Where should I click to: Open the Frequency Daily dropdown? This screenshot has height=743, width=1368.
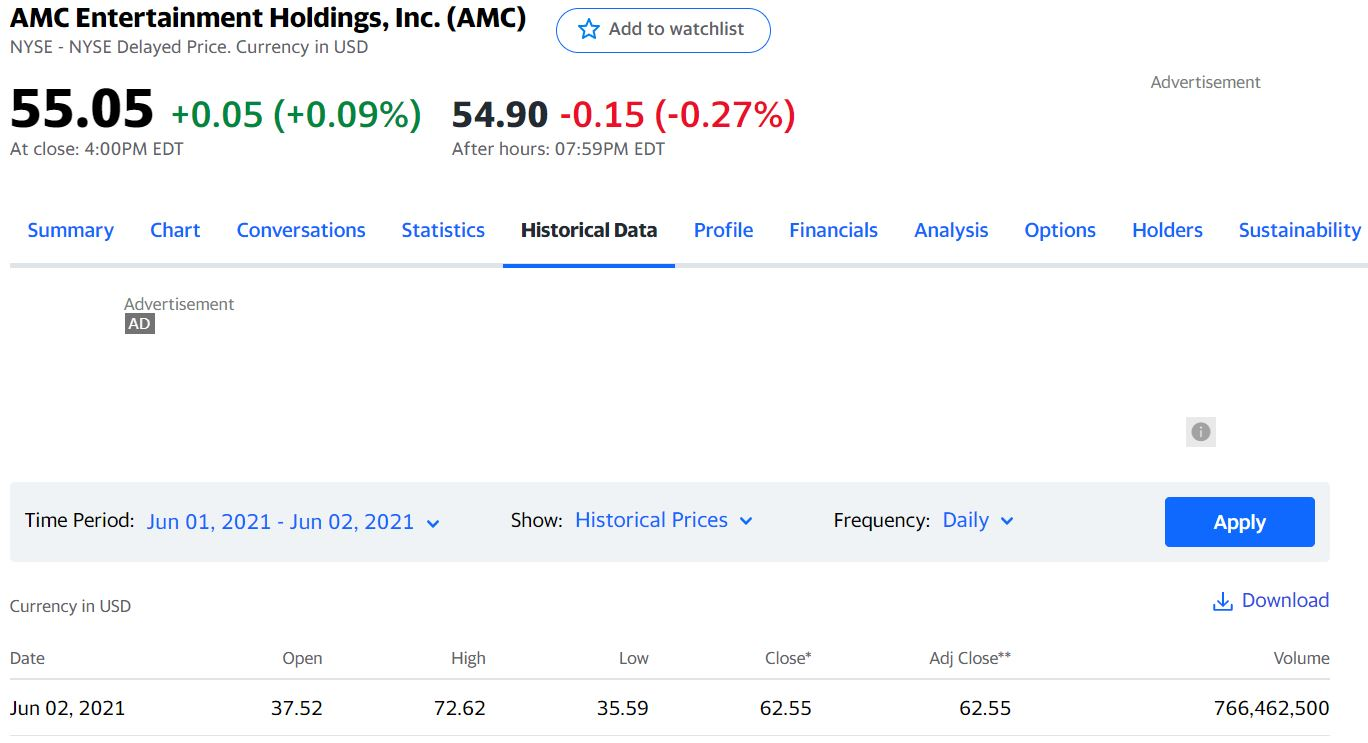978,521
